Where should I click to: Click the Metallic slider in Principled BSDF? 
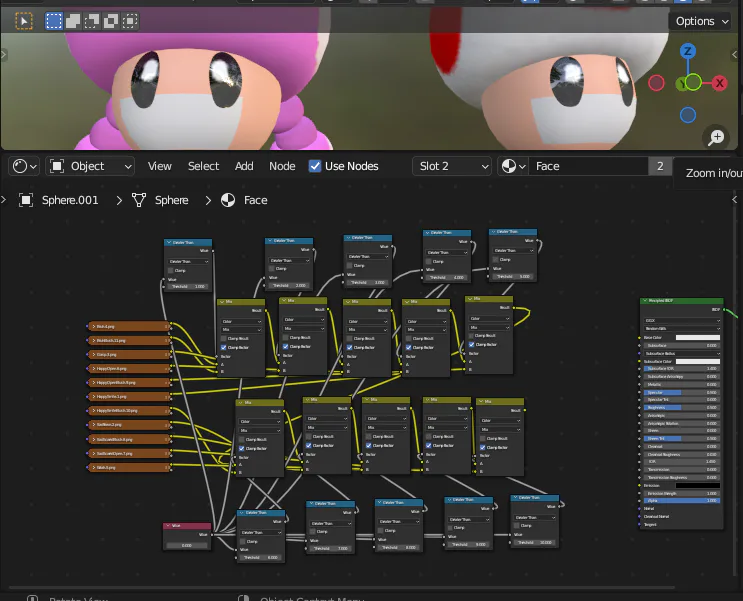pyautogui.click(x=682, y=385)
